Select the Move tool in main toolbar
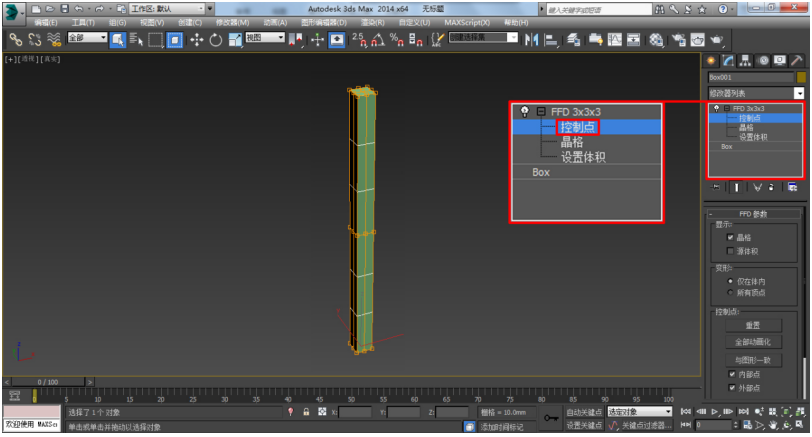The width and height of the screenshot is (812, 437). point(196,40)
